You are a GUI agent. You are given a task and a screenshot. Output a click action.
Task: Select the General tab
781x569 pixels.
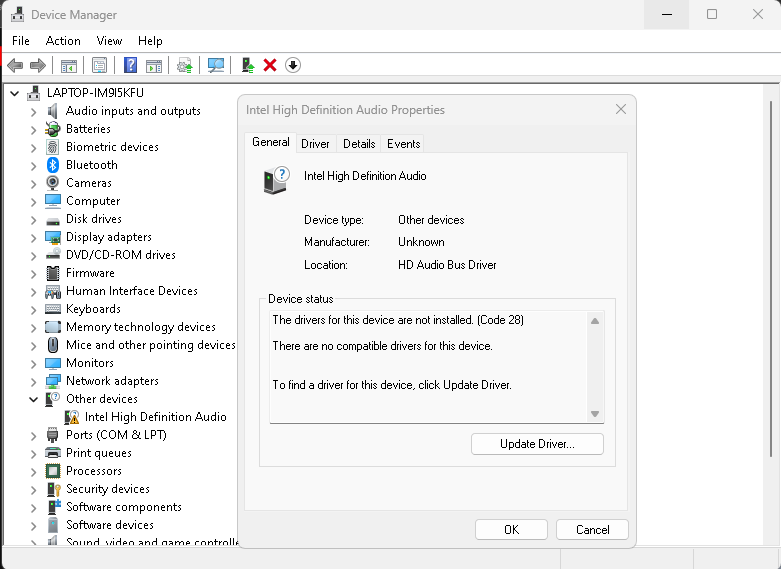click(270, 142)
